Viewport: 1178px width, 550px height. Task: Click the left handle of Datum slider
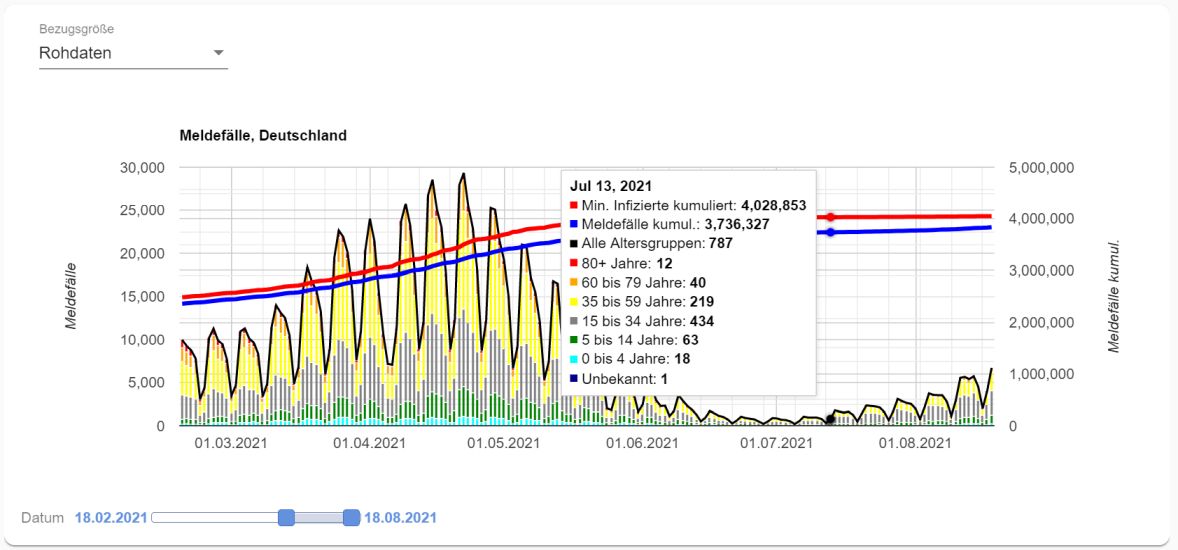[x=286, y=517]
